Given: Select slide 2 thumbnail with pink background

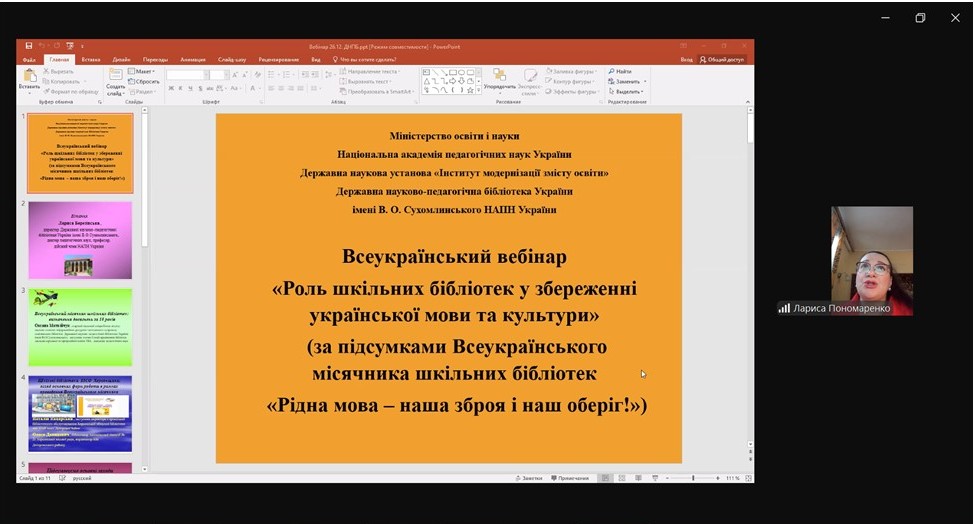Looking at the screenshot, I should point(80,240).
